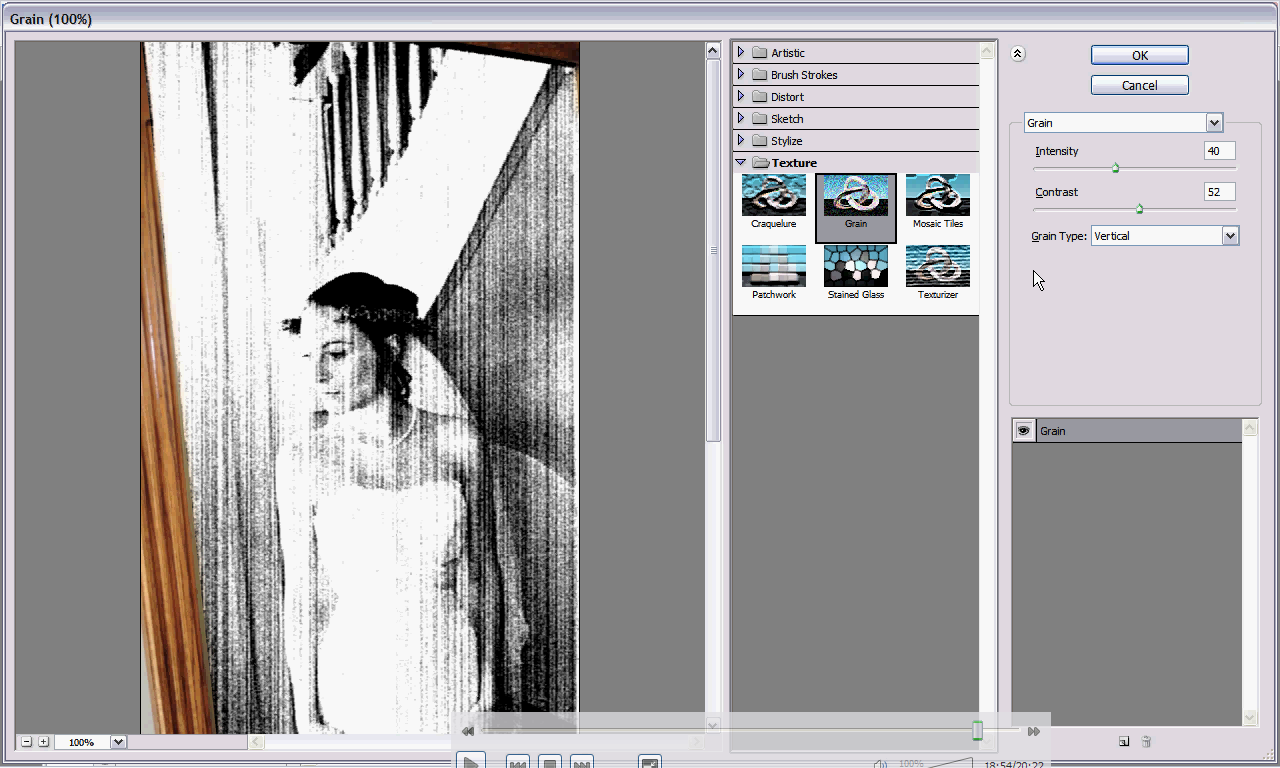Expand the Sketch filter folder
1280x768 pixels.
pyautogui.click(x=741, y=118)
